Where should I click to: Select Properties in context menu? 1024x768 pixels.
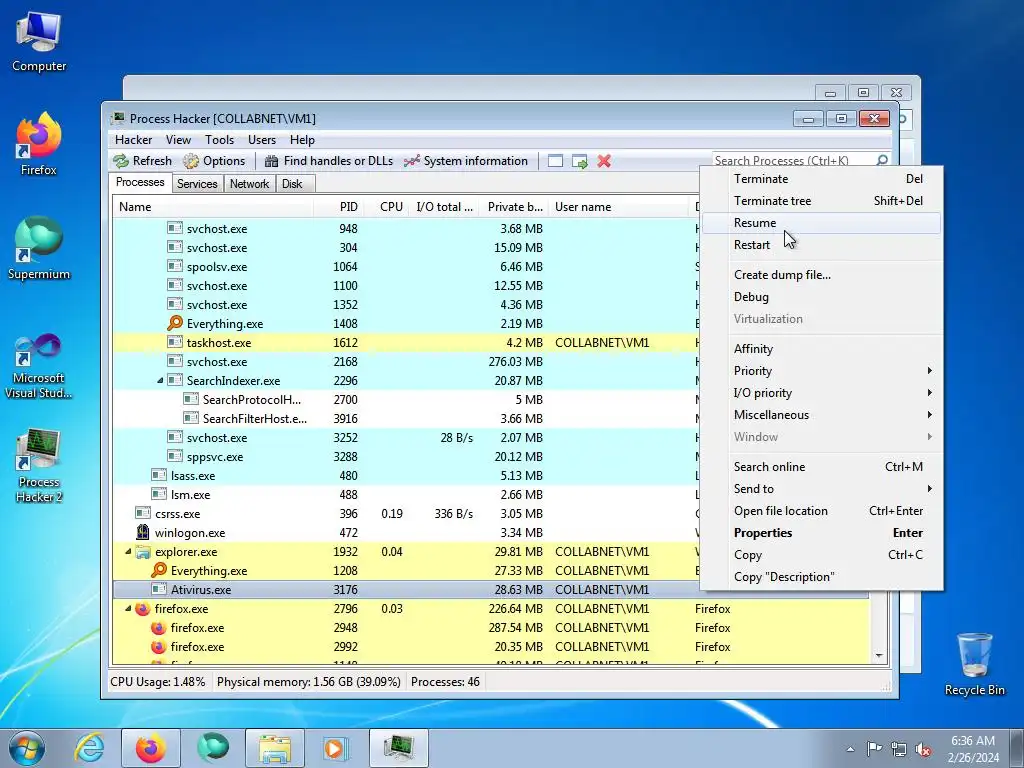822,533
